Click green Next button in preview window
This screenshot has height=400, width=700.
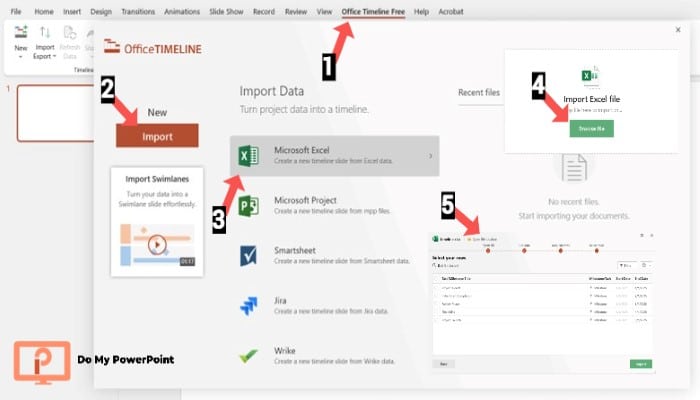click(641, 364)
